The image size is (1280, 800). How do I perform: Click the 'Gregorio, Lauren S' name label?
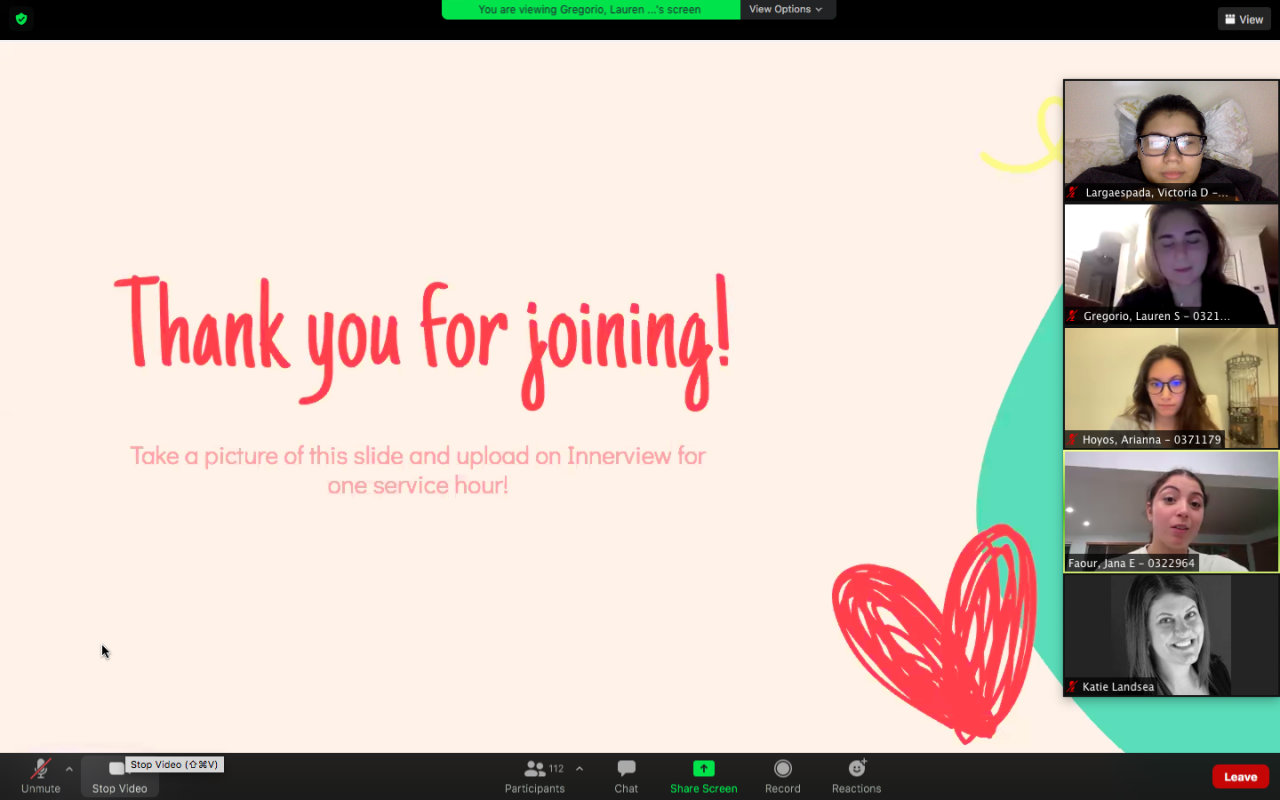1156,316
